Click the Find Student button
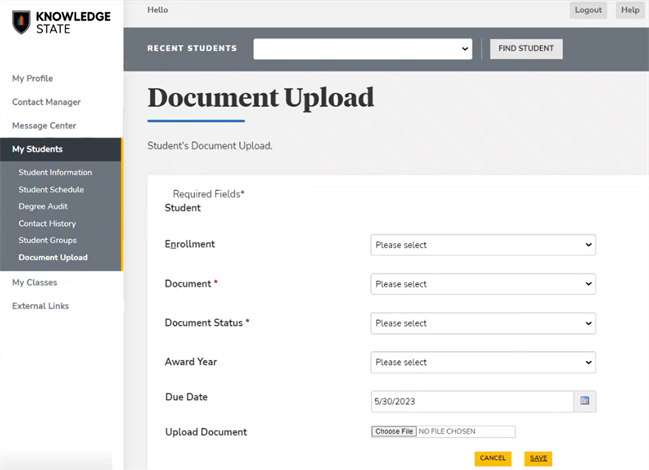Viewport: 649px width, 470px height. pyautogui.click(x=526, y=49)
